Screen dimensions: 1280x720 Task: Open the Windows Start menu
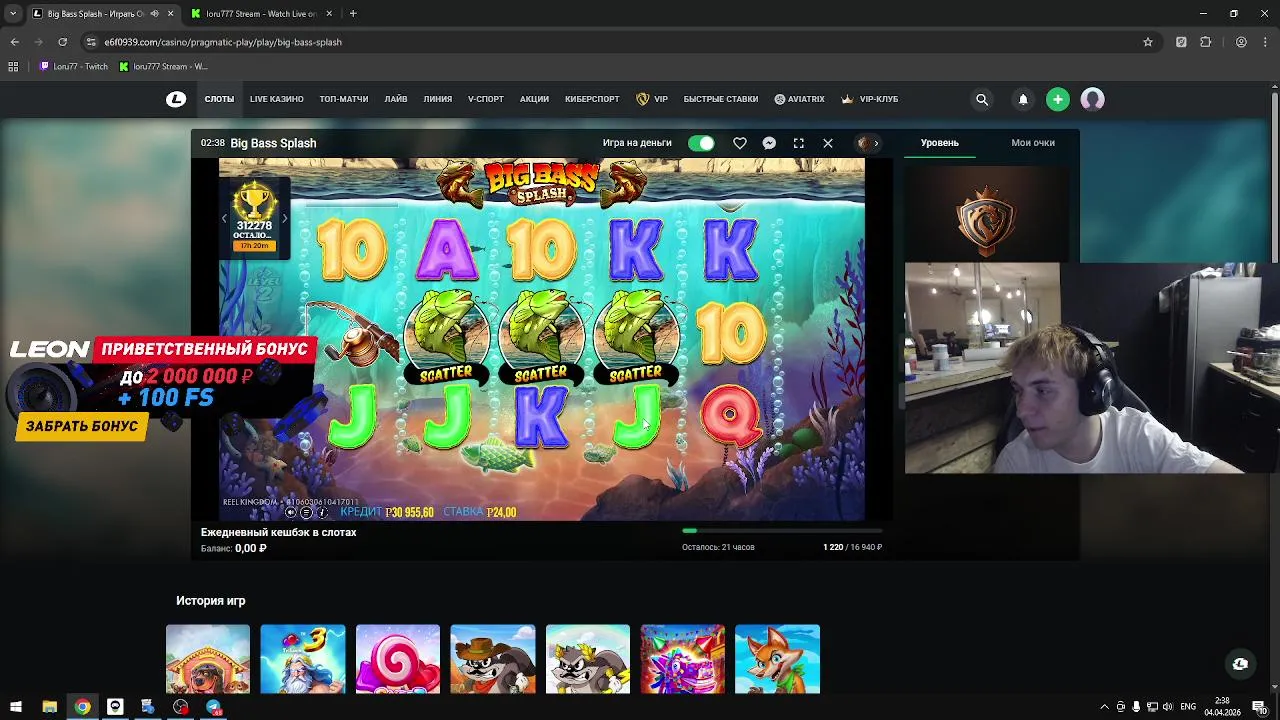[15, 707]
